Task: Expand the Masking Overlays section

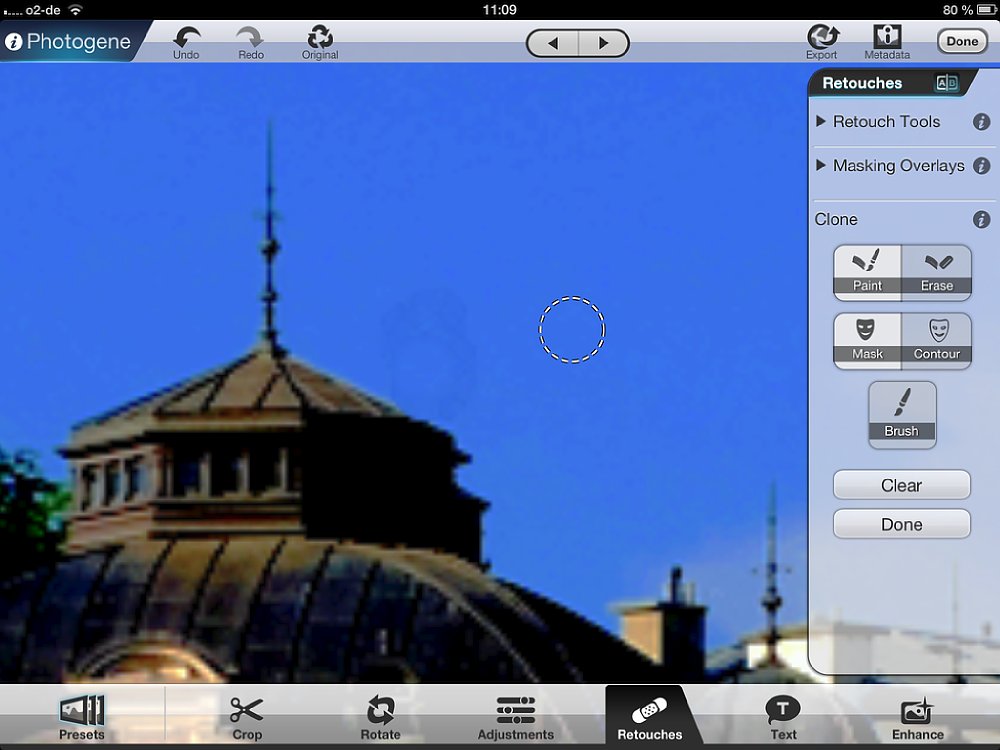Action: 890,166
